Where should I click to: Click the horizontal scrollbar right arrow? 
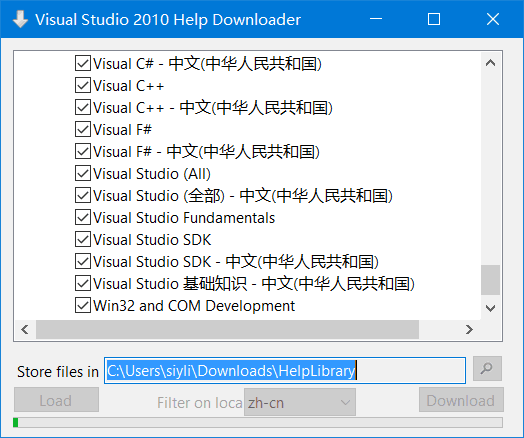click(x=469, y=330)
